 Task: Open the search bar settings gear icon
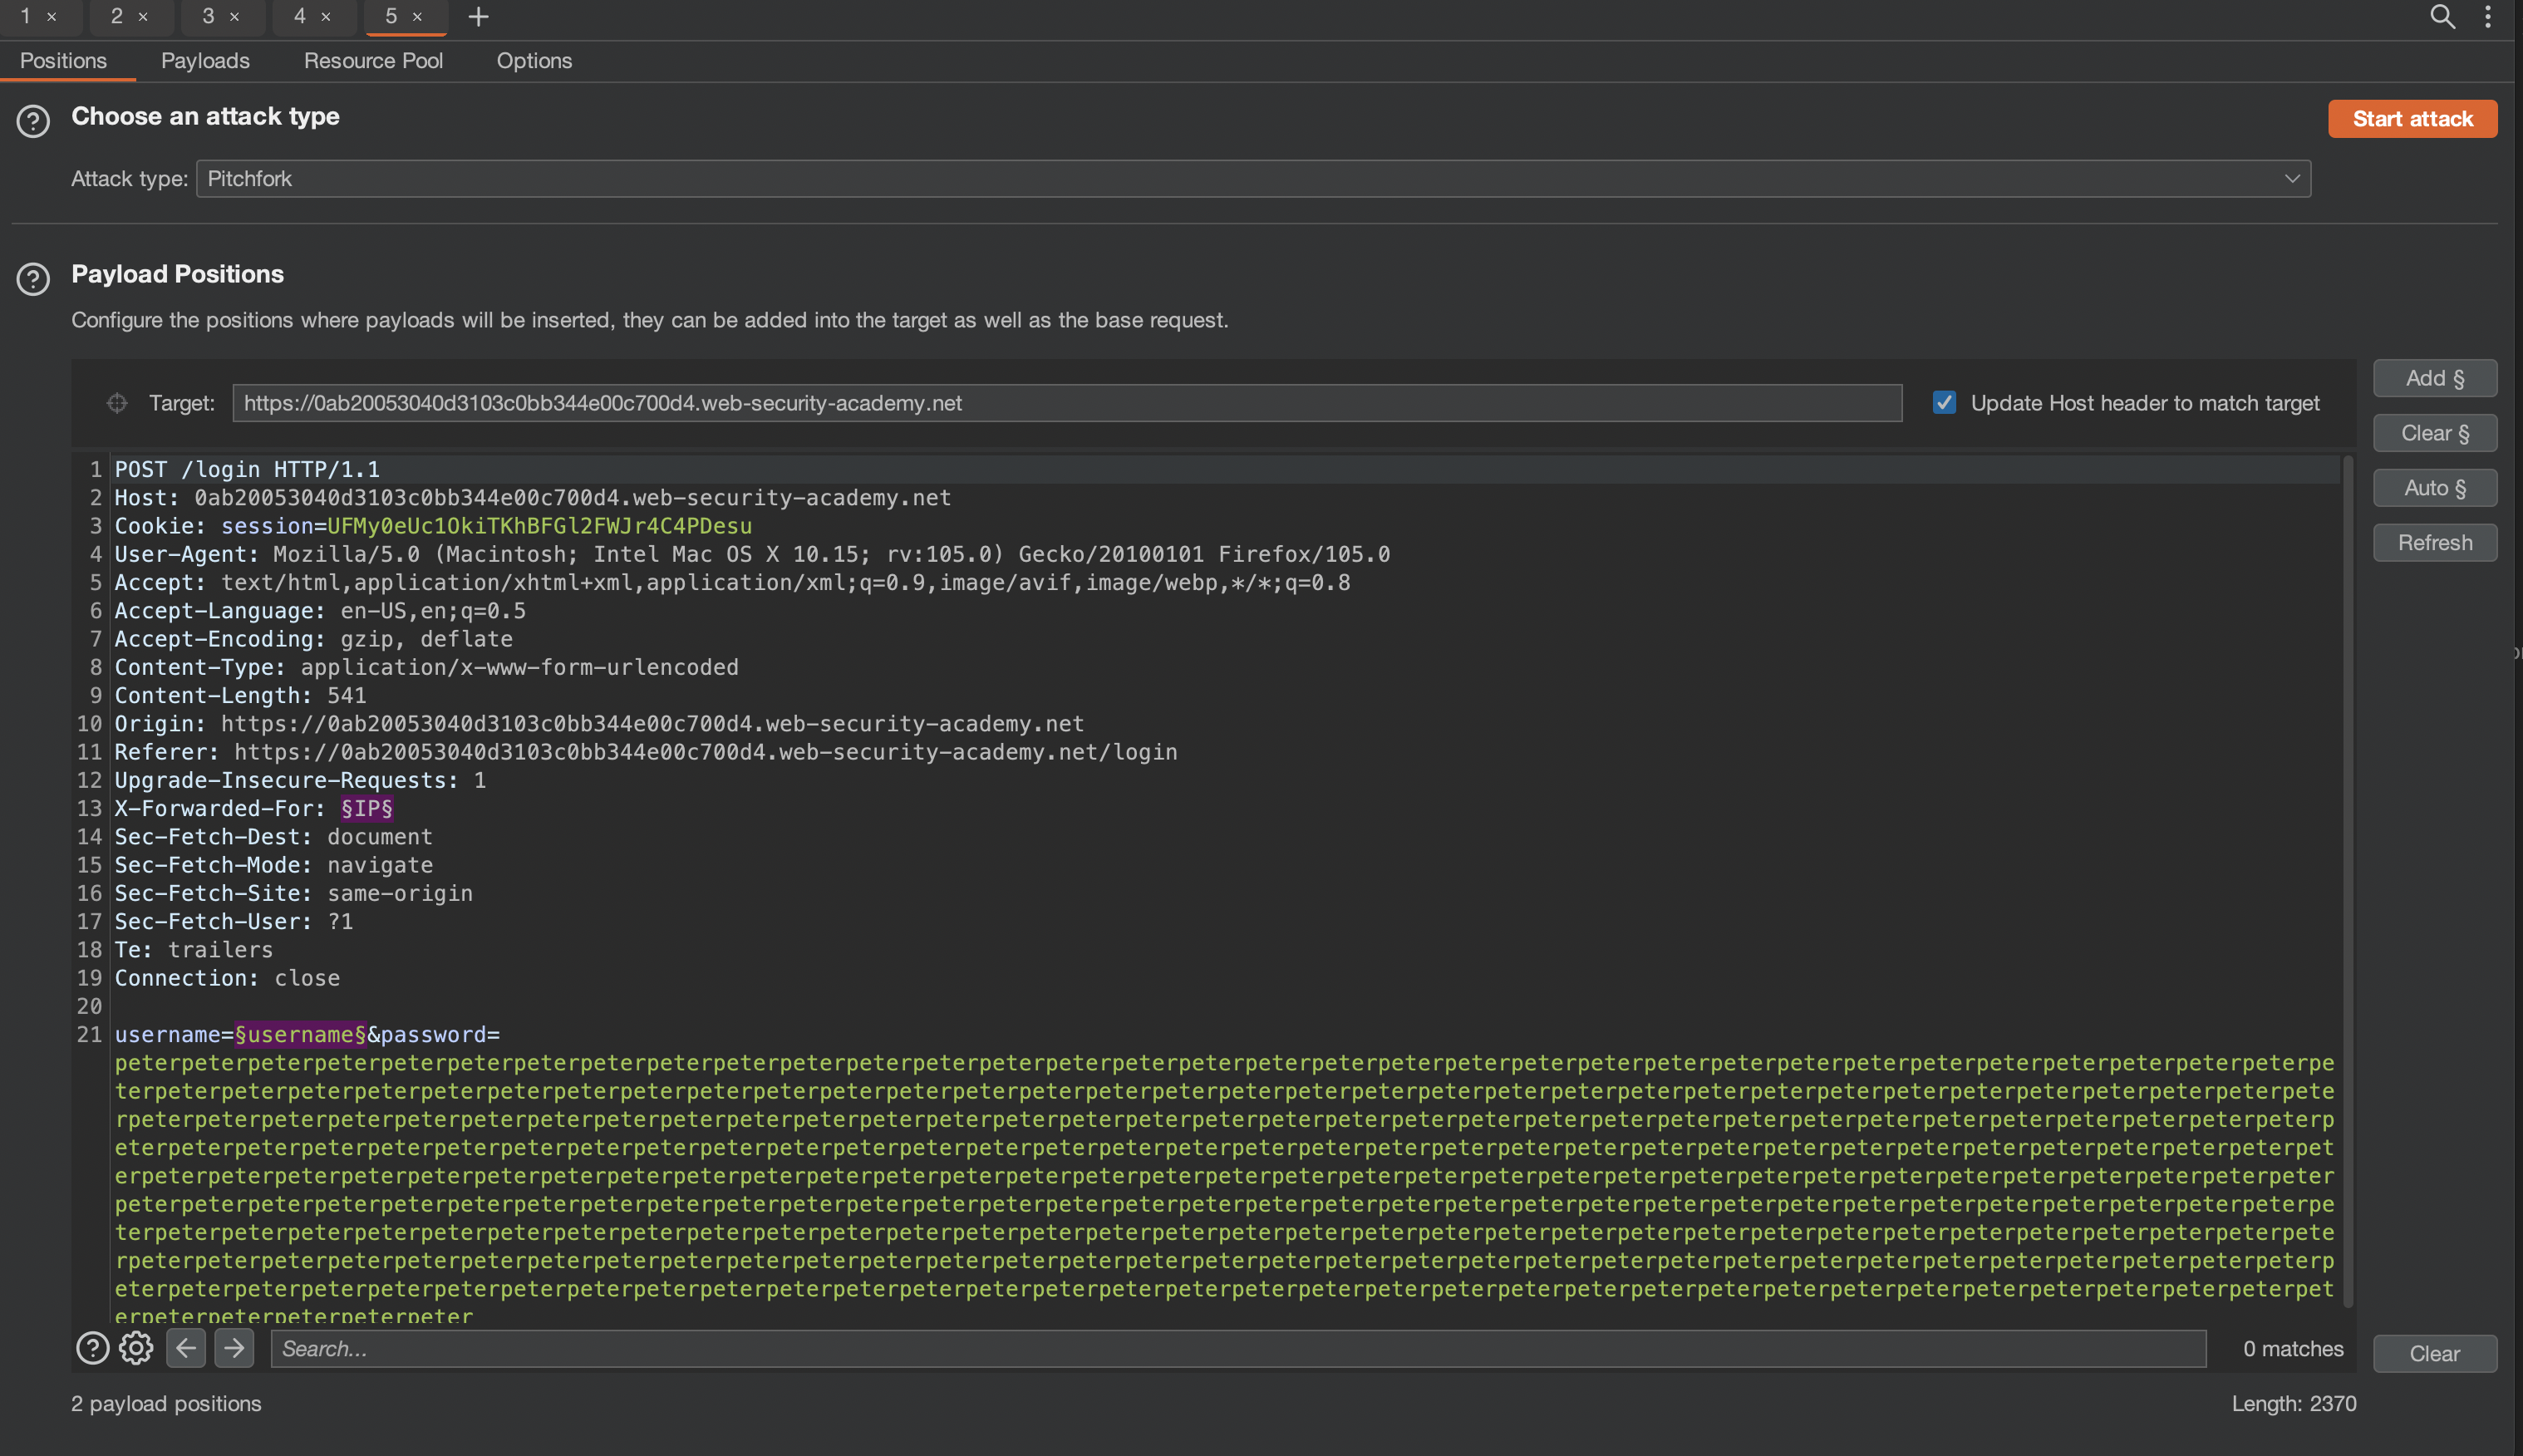click(x=136, y=1348)
